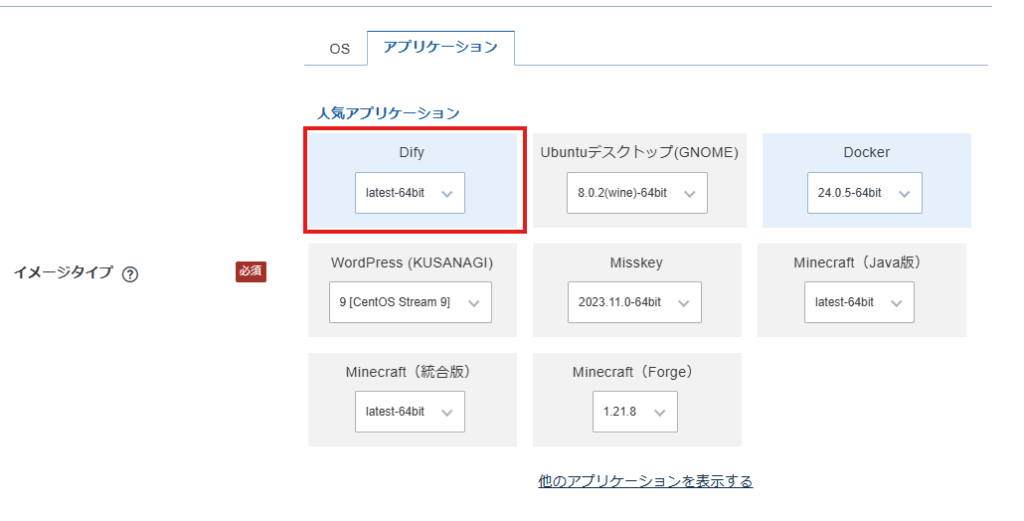Choose the Docker application tile
The width and height of the screenshot is (1024, 521).
click(866, 153)
